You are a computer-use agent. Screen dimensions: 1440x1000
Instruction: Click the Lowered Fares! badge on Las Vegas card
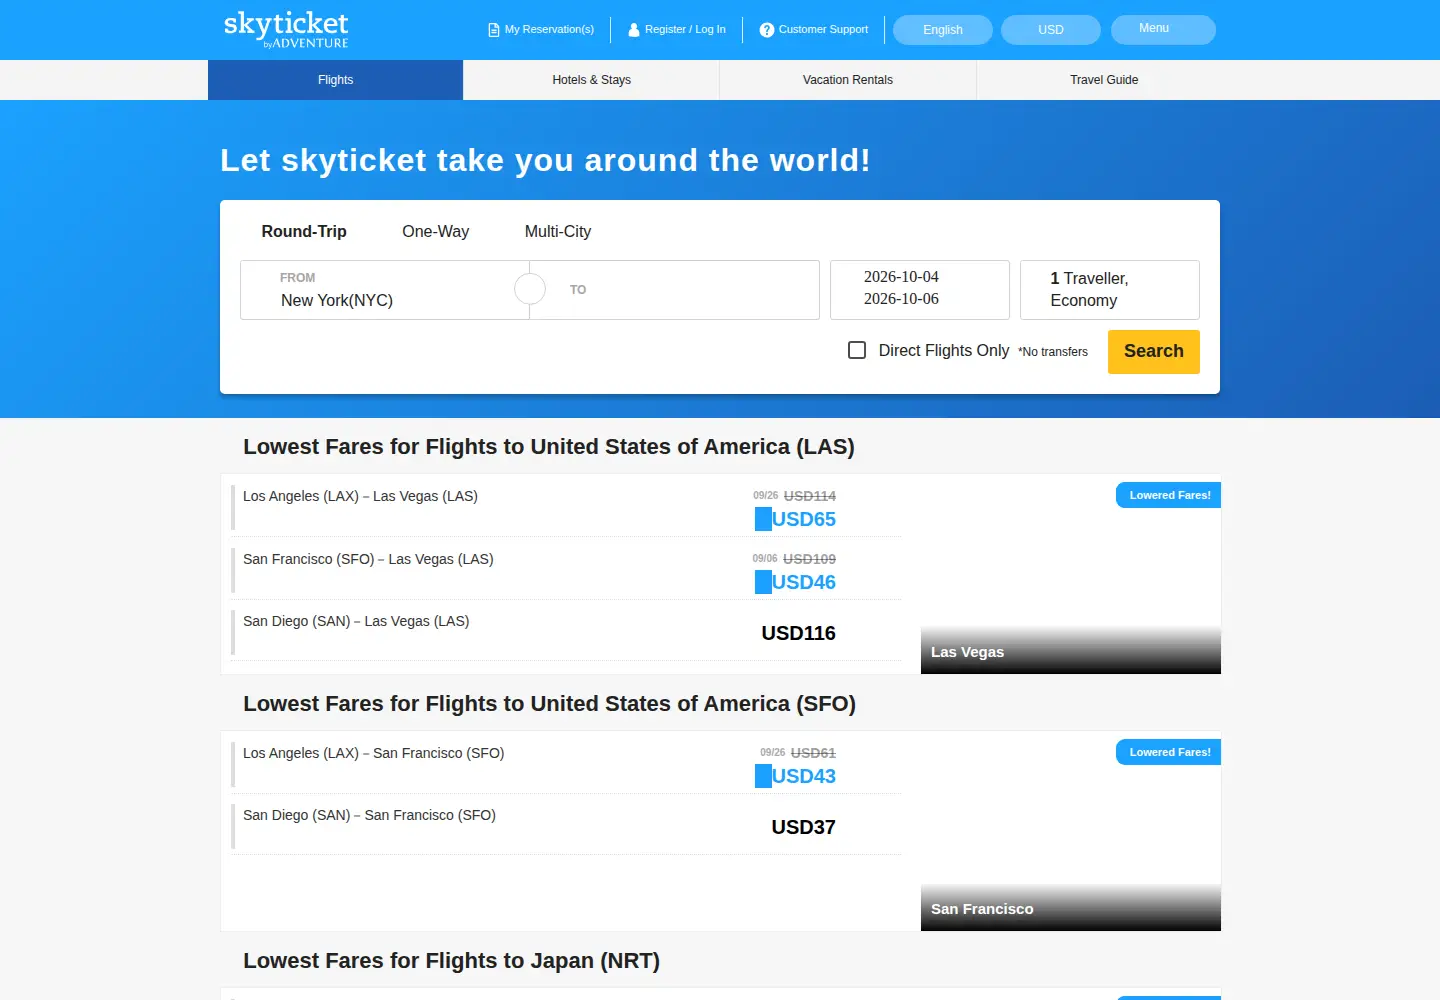coord(1169,495)
